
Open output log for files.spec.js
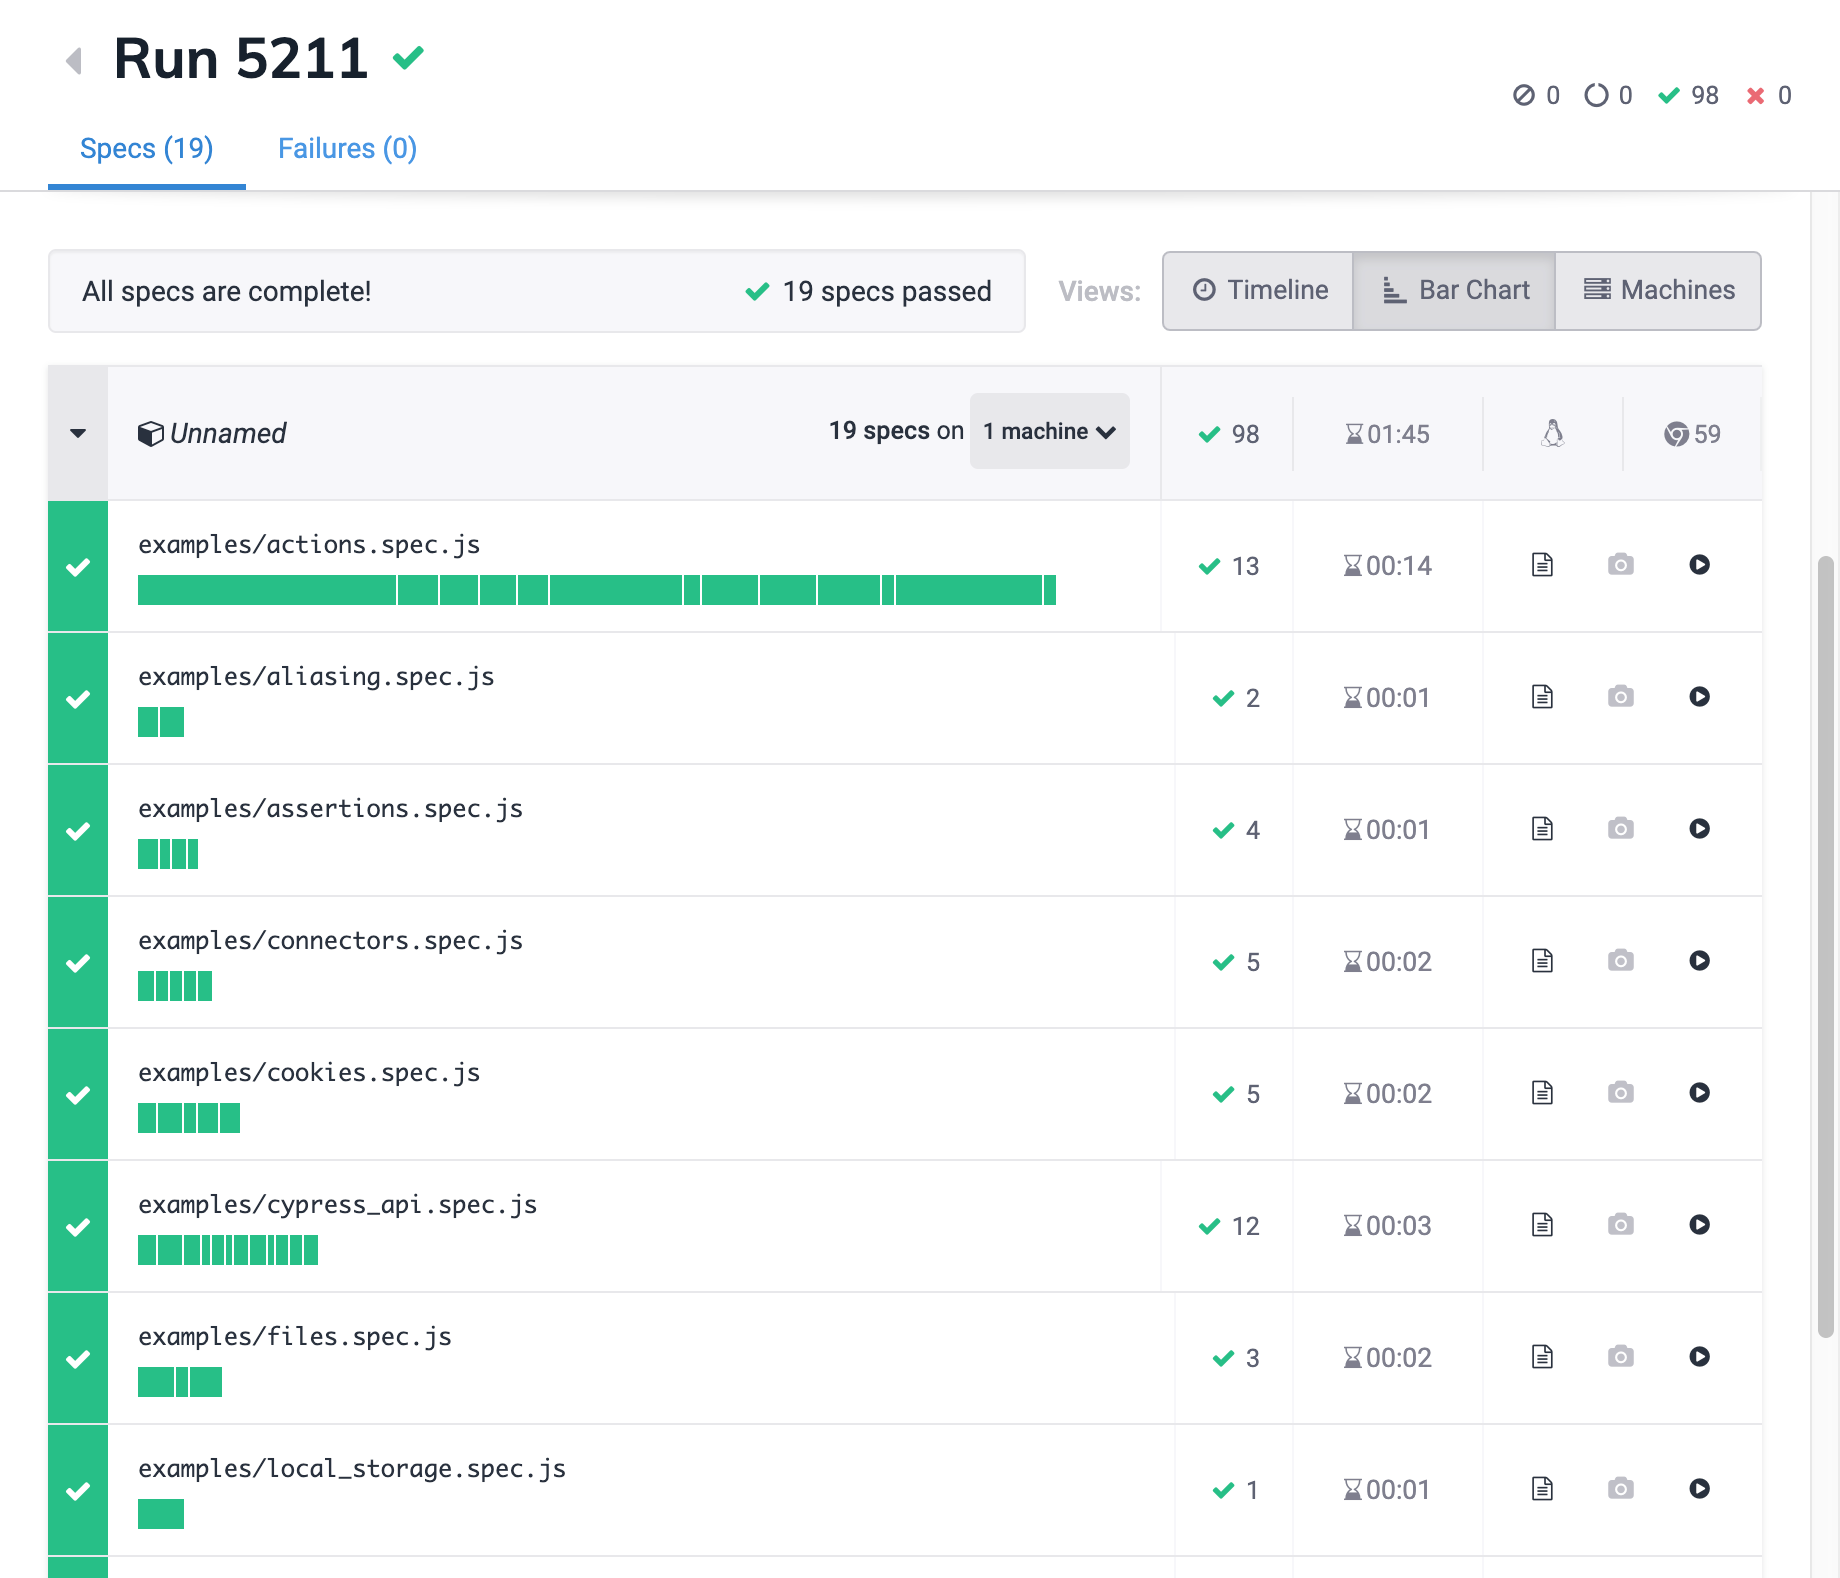[1542, 1357]
